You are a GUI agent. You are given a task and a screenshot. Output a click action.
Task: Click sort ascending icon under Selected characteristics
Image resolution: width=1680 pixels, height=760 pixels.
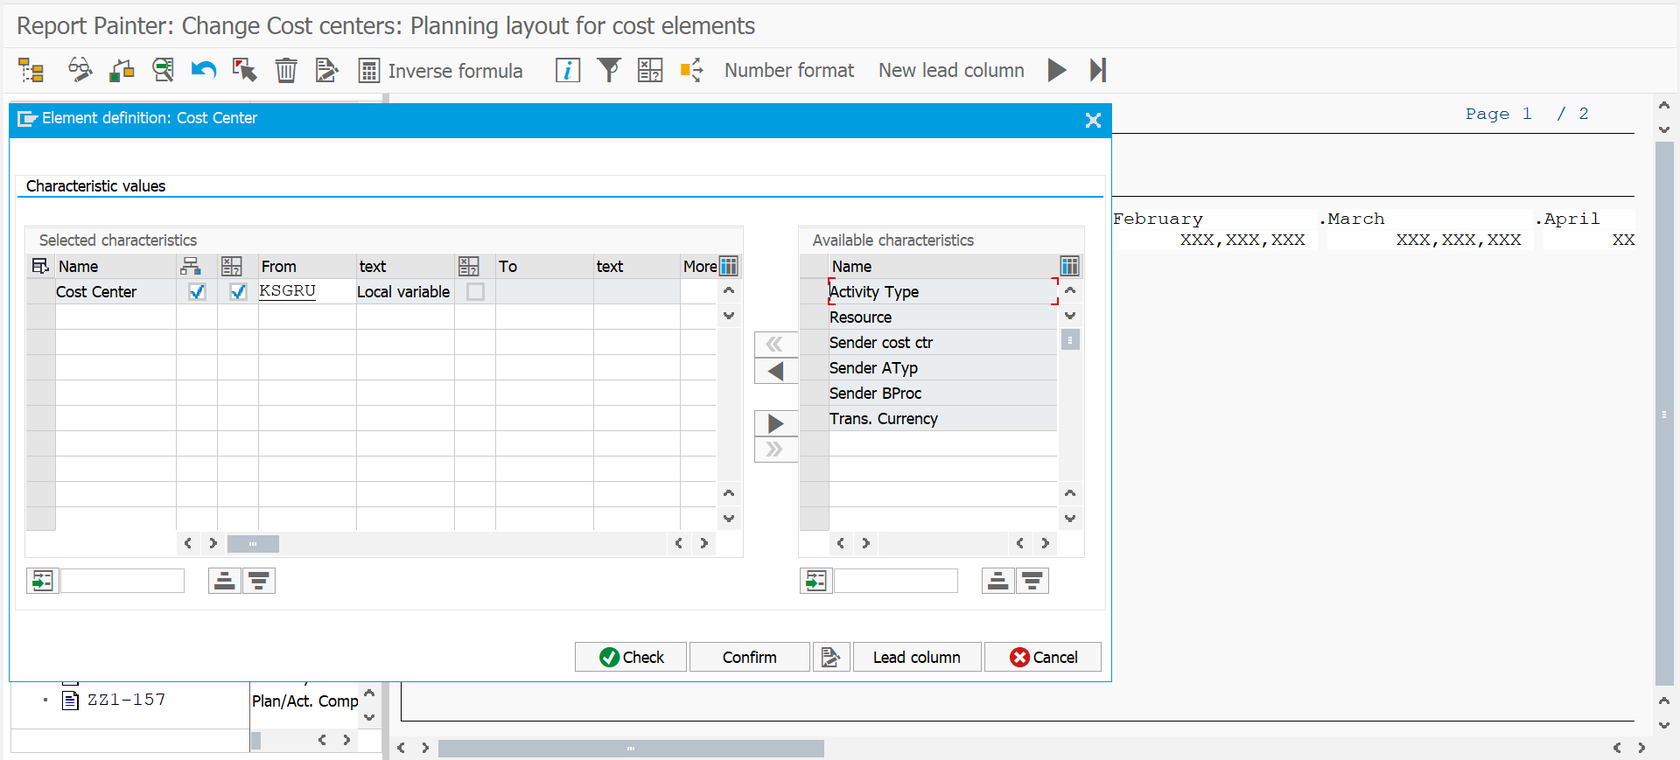(225, 581)
